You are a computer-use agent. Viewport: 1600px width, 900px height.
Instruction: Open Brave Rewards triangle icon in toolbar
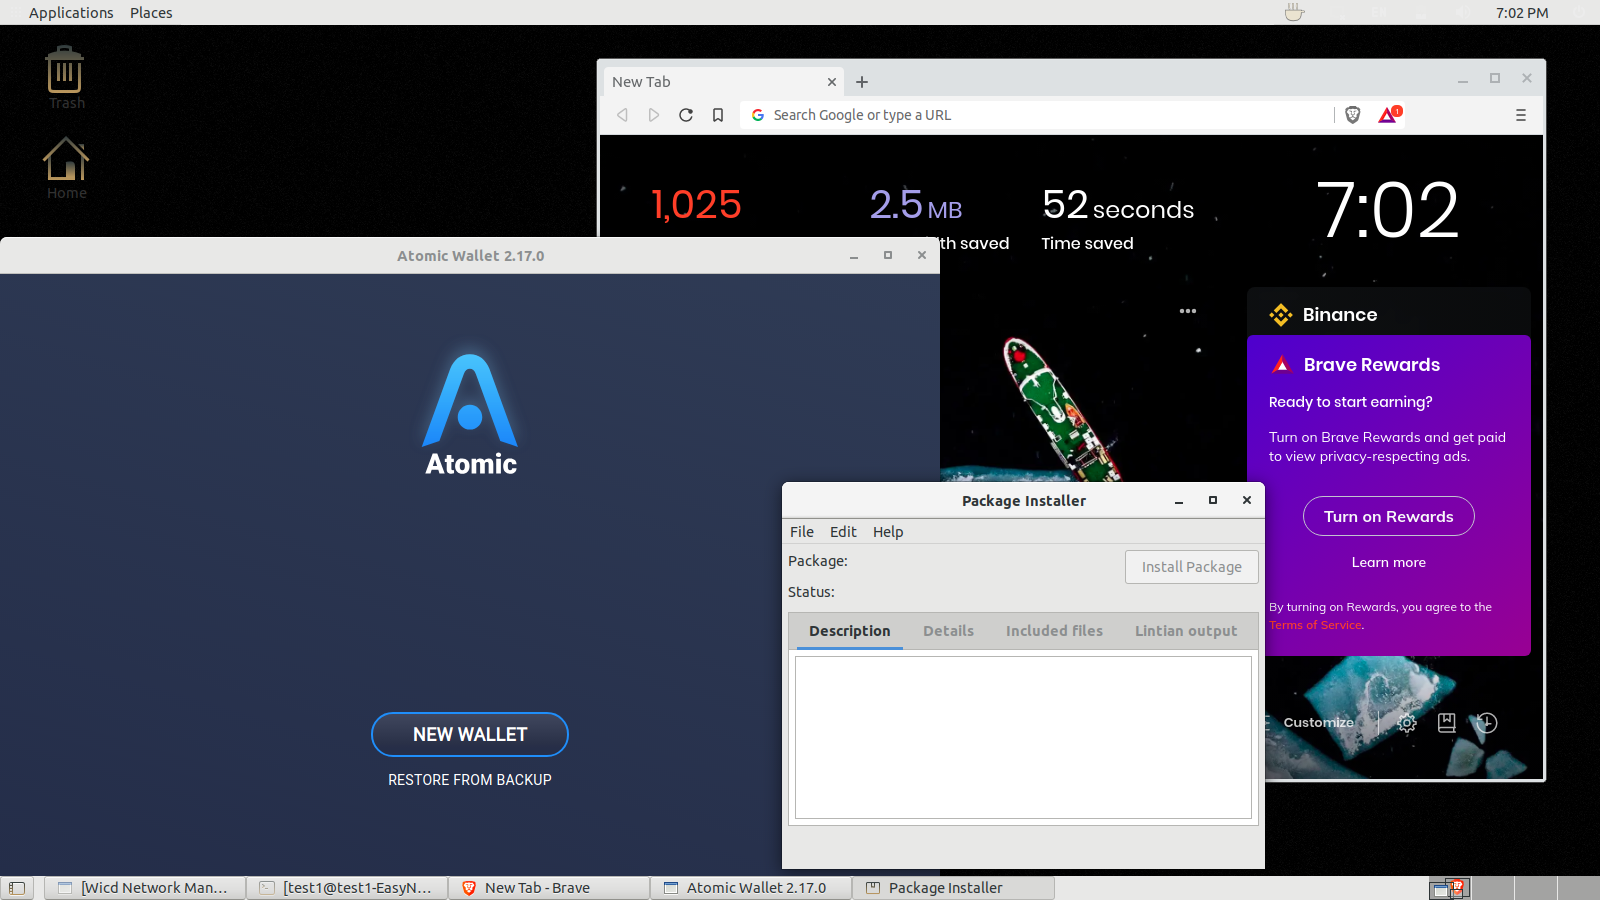1389,115
